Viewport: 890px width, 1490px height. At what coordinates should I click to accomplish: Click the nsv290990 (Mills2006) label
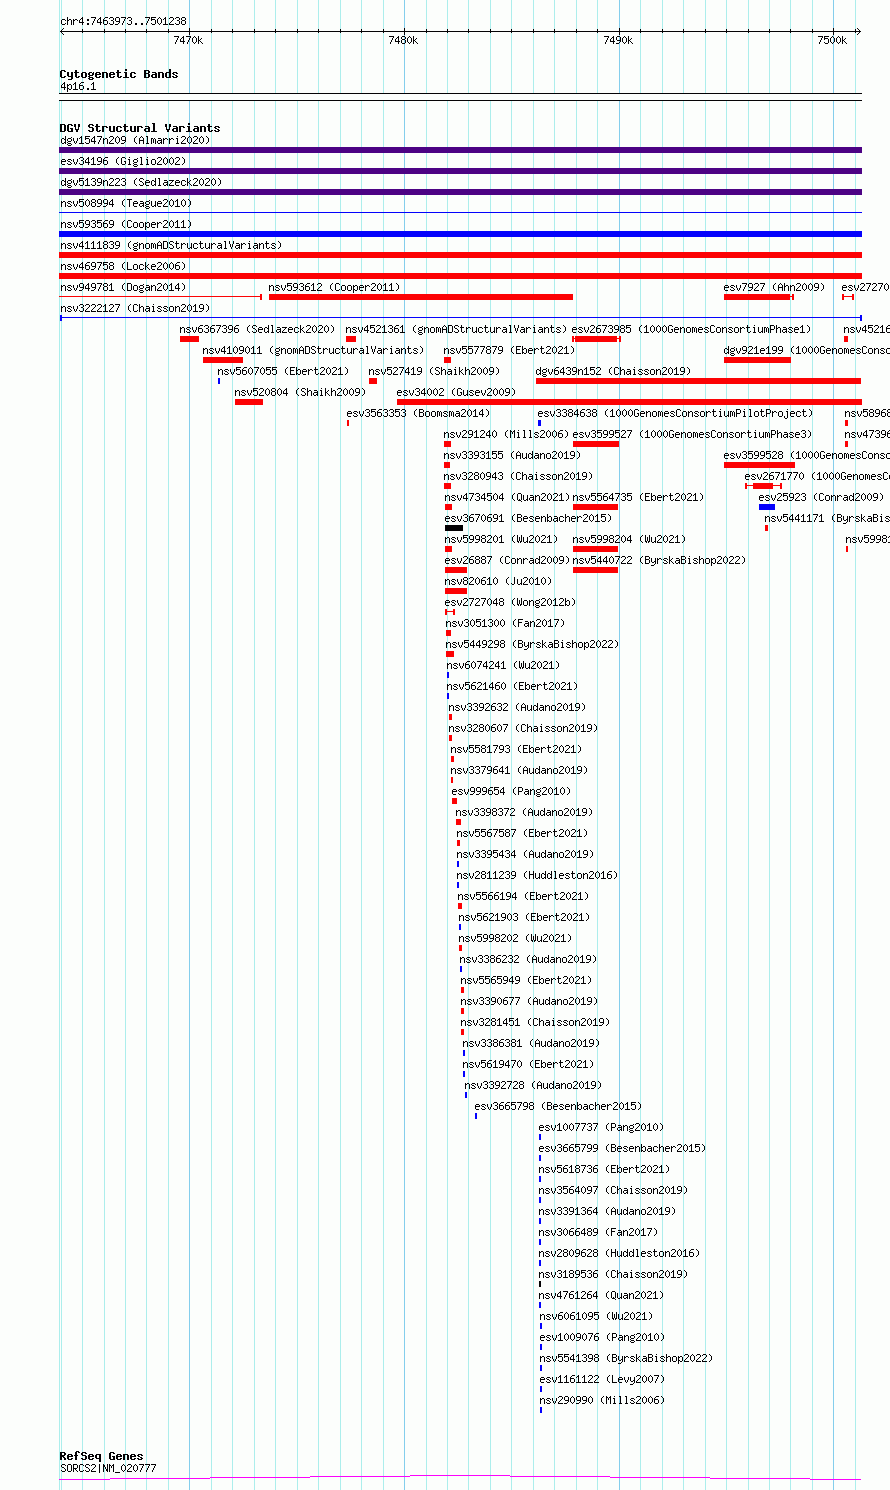602,1400
